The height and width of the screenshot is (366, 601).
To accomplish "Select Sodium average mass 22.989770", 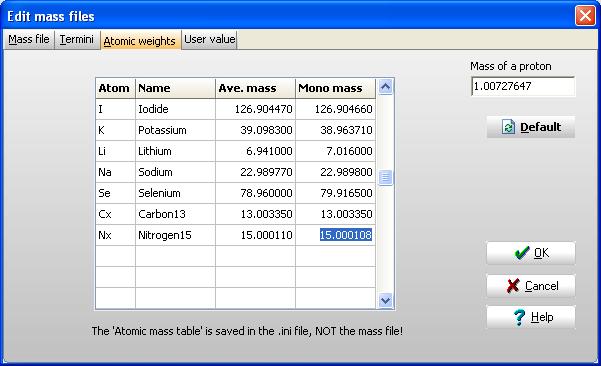I will pos(255,172).
